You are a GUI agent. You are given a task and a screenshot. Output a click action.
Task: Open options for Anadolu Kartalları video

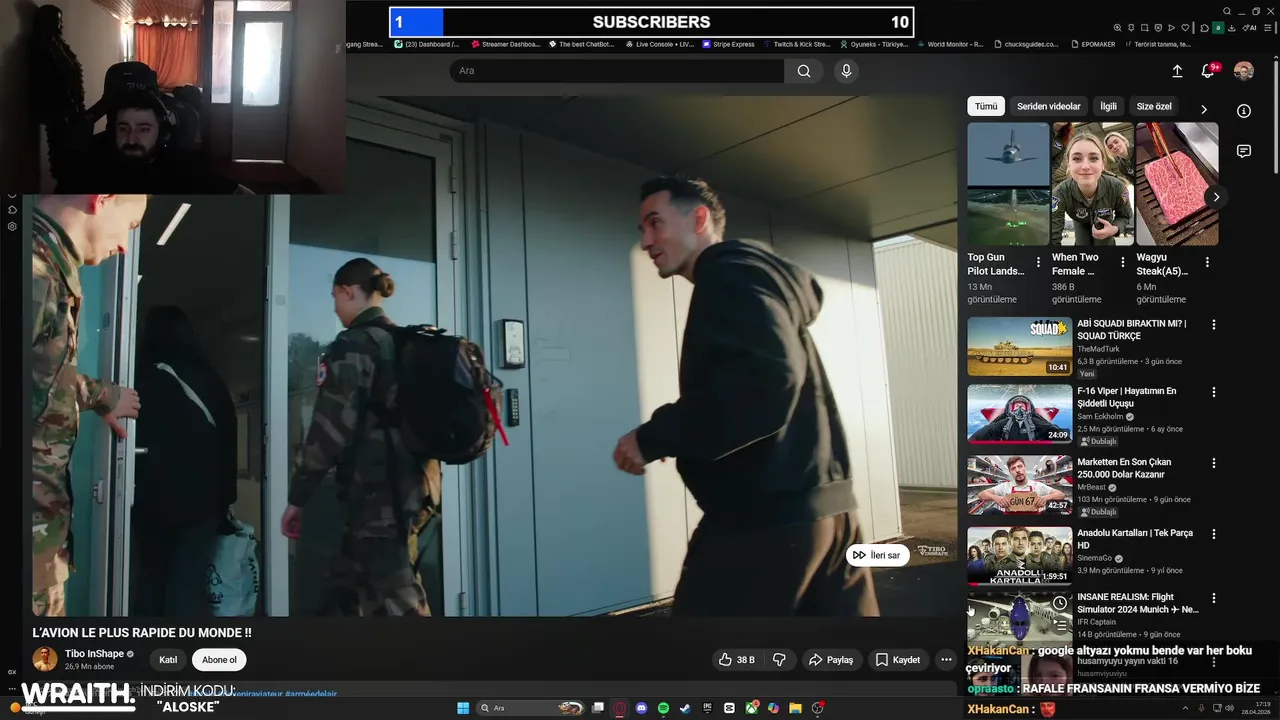pos(1214,535)
